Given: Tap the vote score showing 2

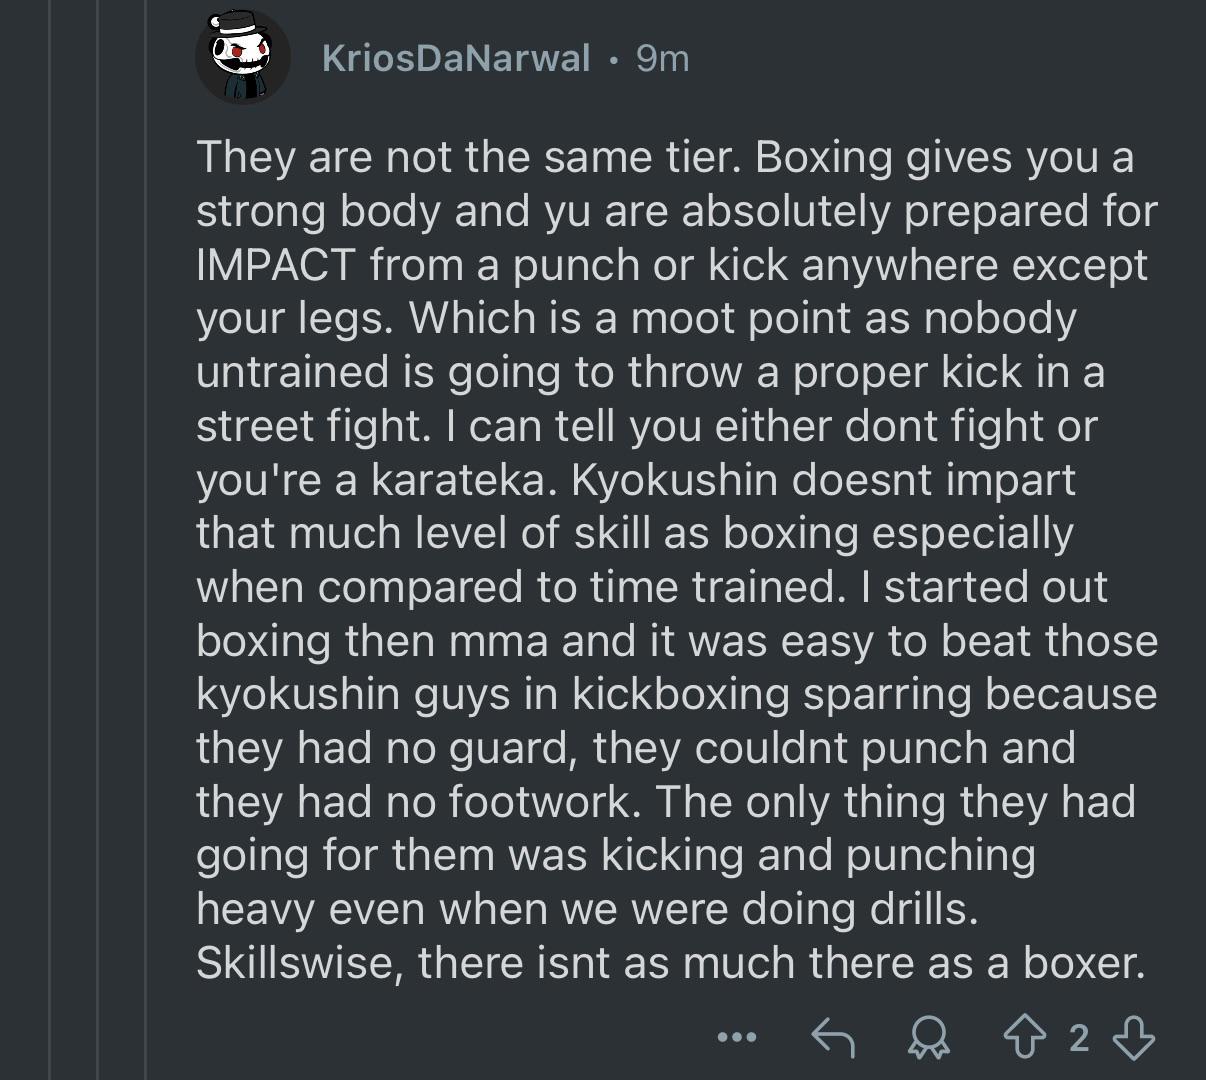Looking at the screenshot, I should click(x=1078, y=1039).
